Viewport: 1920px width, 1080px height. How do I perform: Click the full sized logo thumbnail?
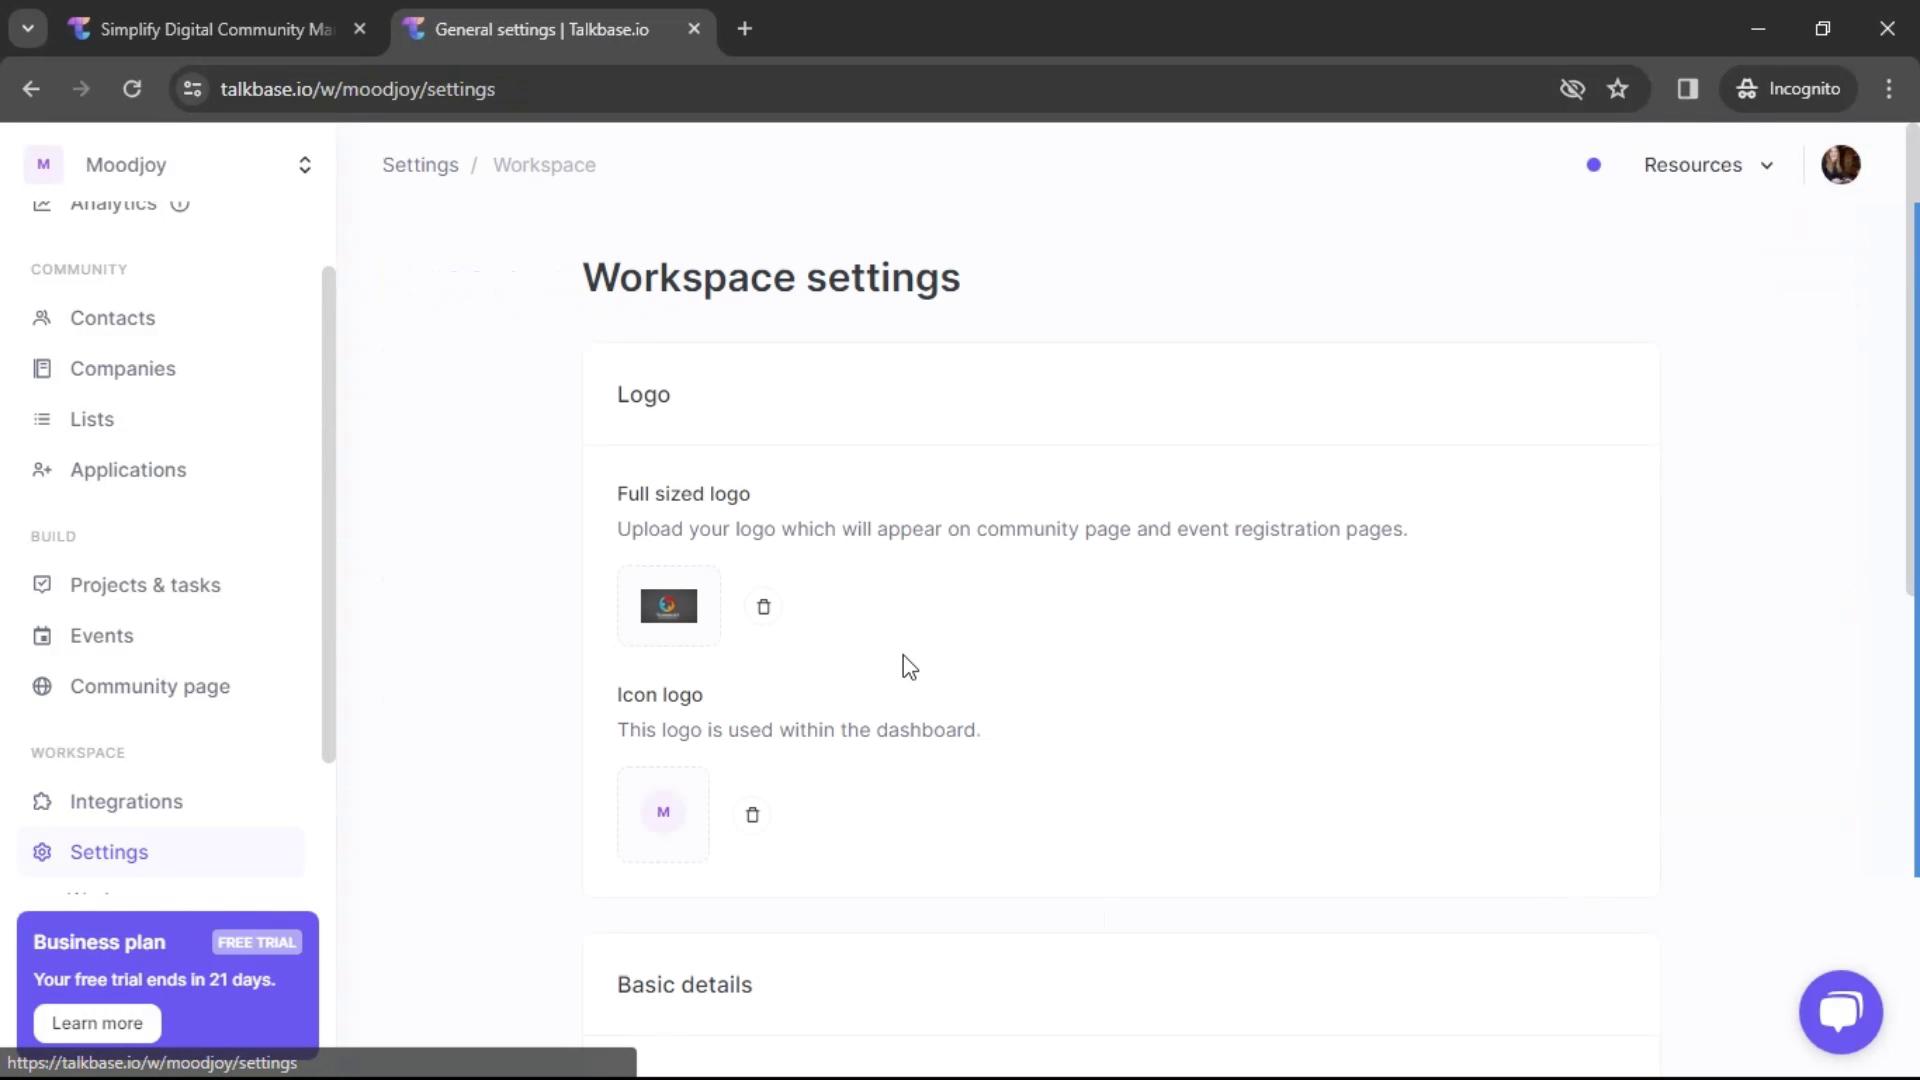667,605
